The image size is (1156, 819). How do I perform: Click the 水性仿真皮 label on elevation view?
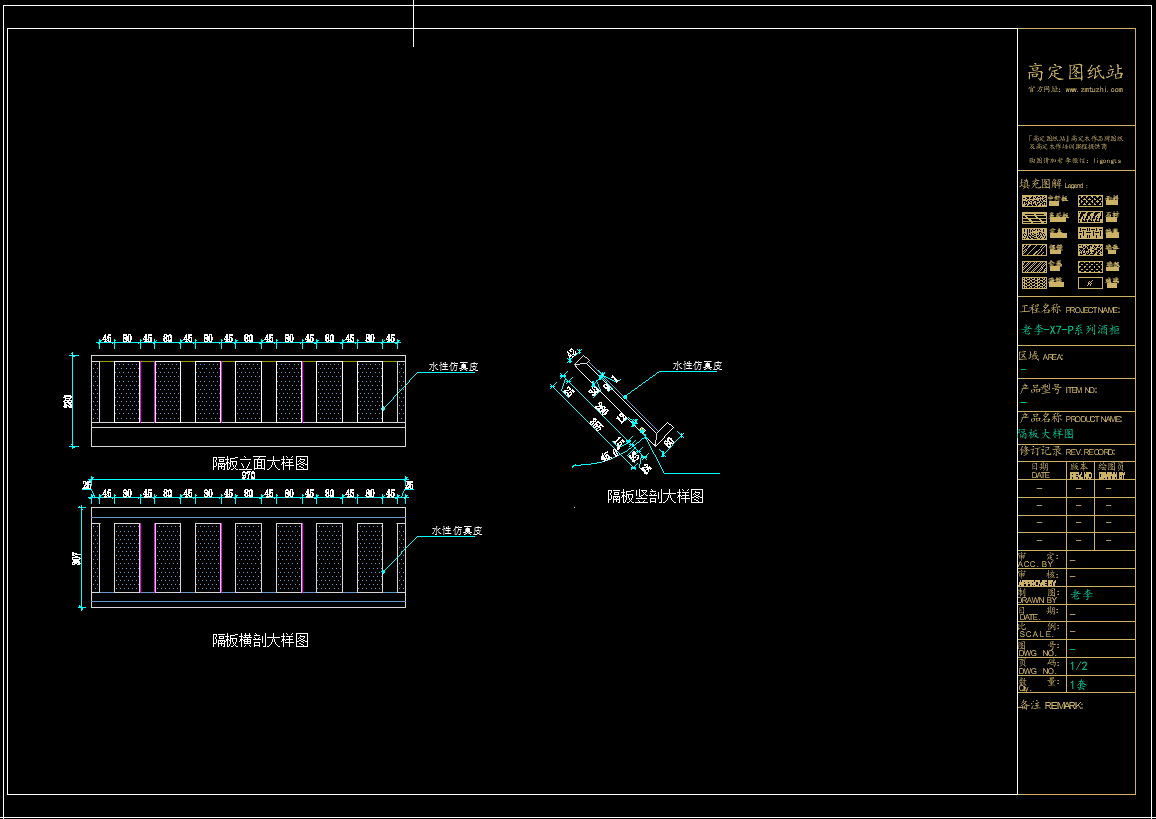453,367
